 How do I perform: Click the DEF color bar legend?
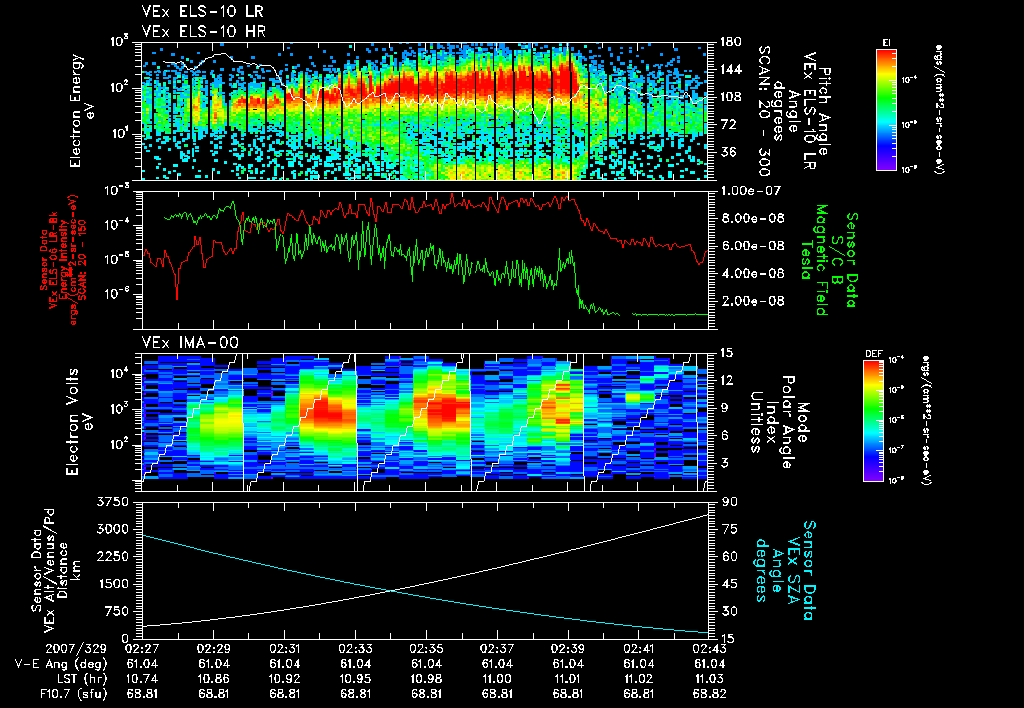pos(873,421)
